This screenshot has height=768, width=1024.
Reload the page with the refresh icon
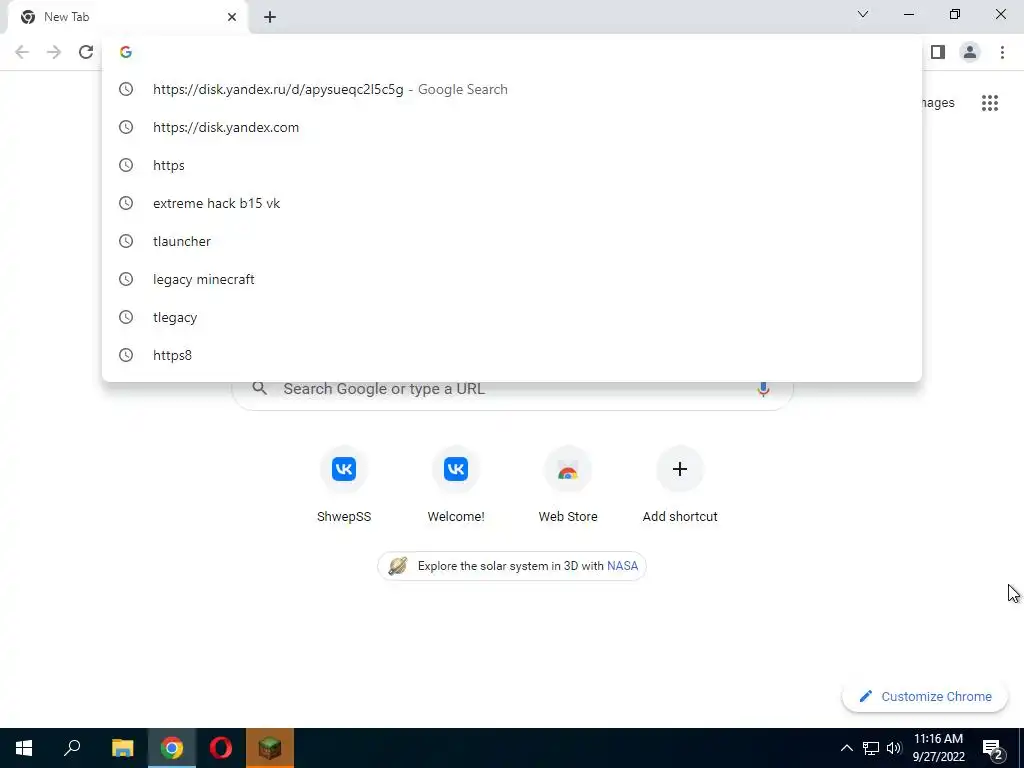click(86, 52)
